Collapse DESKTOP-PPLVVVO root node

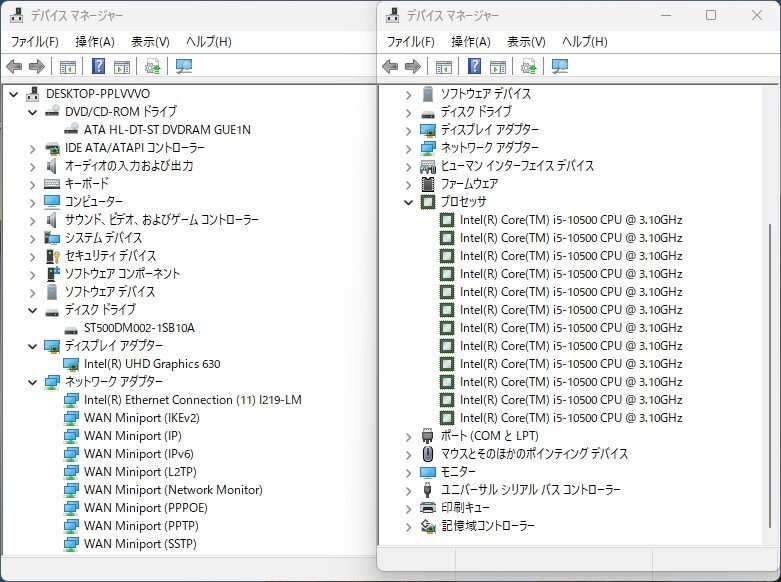pyautogui.click(x=13, y=94)
